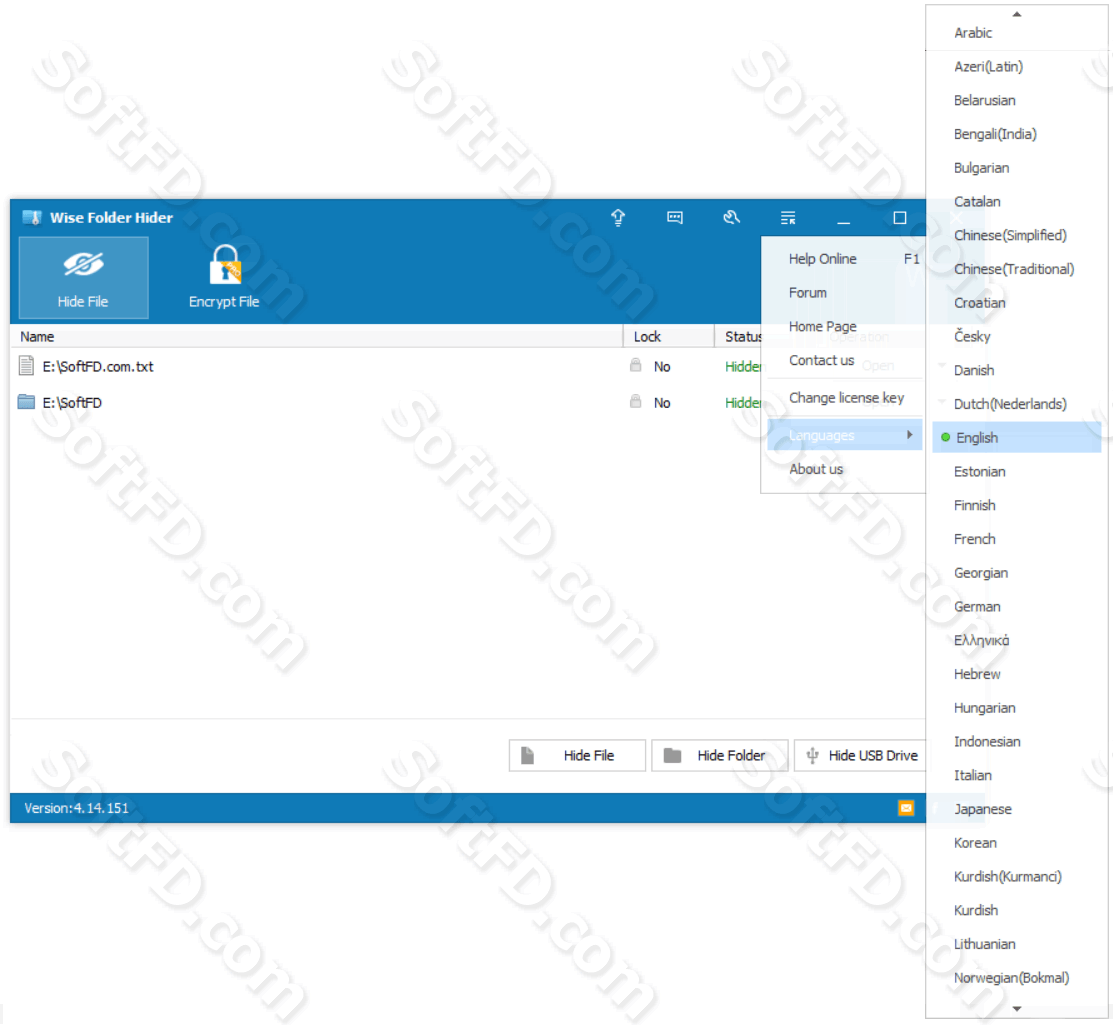The image size is (1113, 1025).
Task: Open the Encrypt File padlock tab
Action: (x=224, y=278)
